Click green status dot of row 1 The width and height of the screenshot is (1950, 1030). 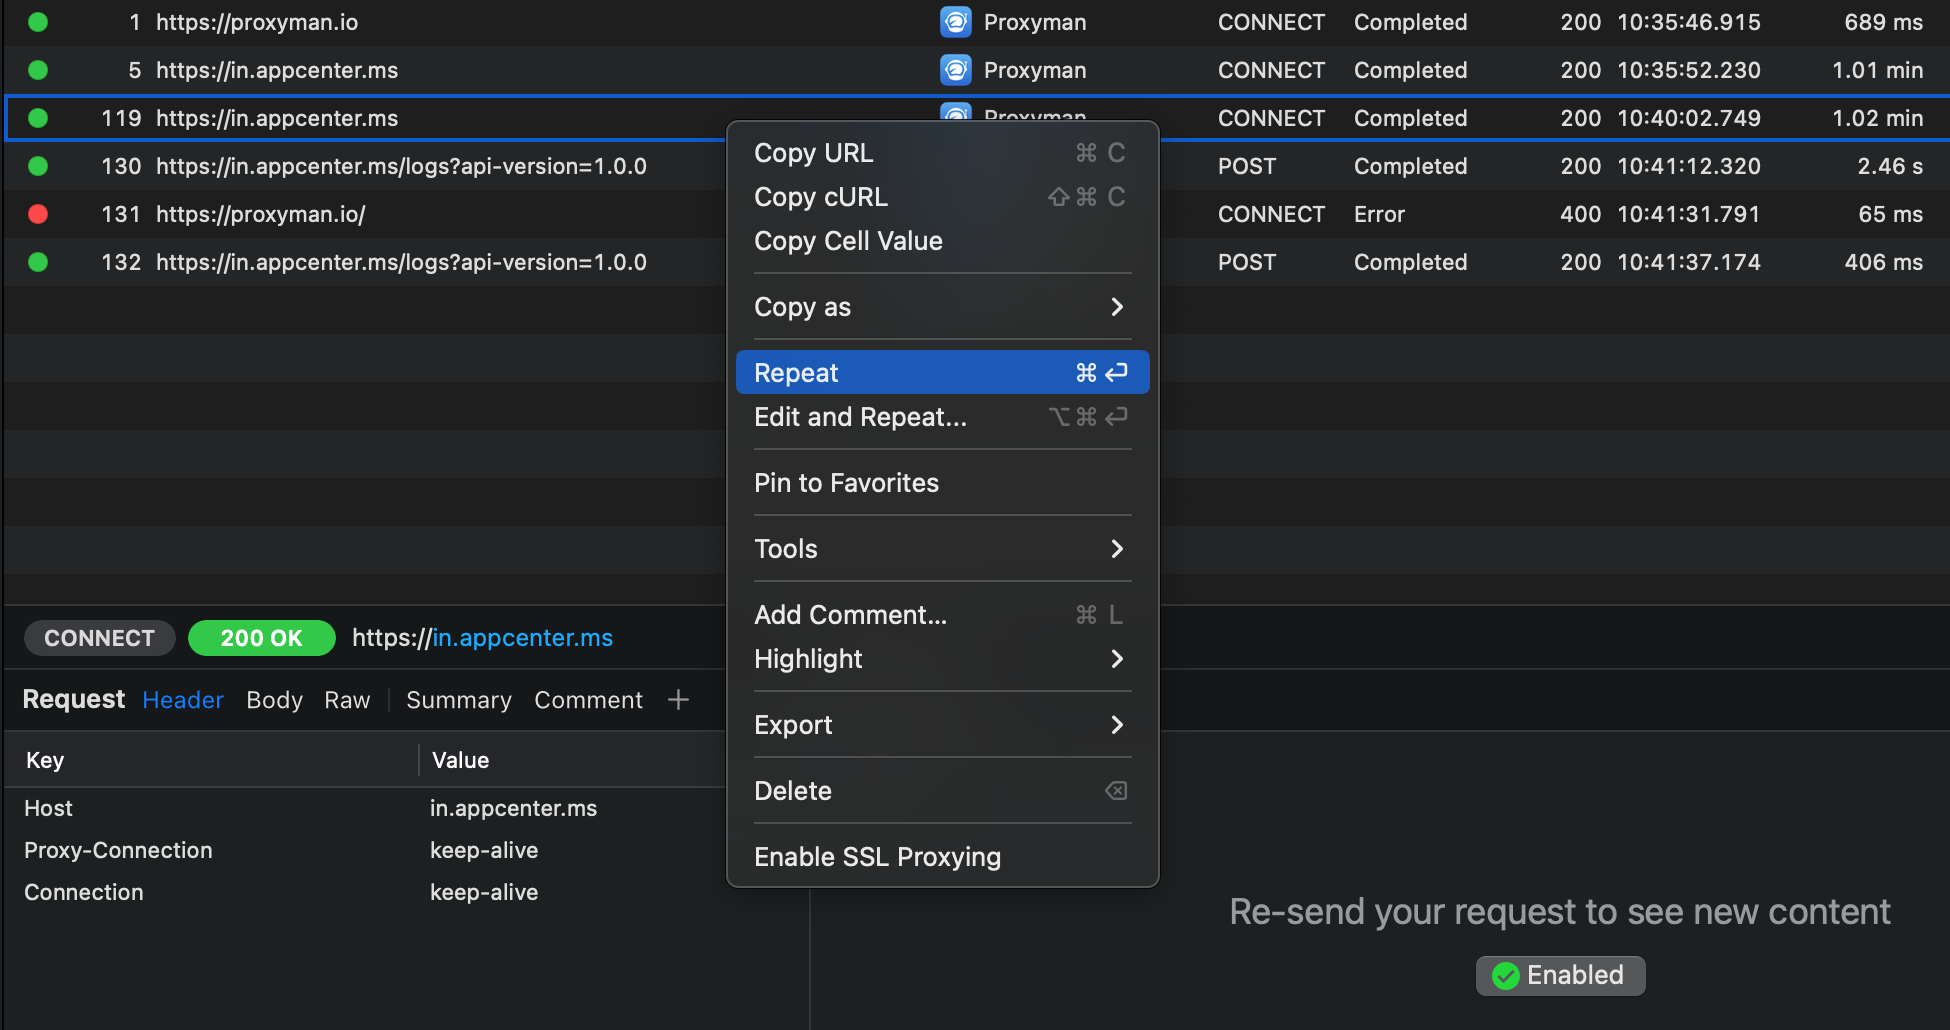click(38, 22)
